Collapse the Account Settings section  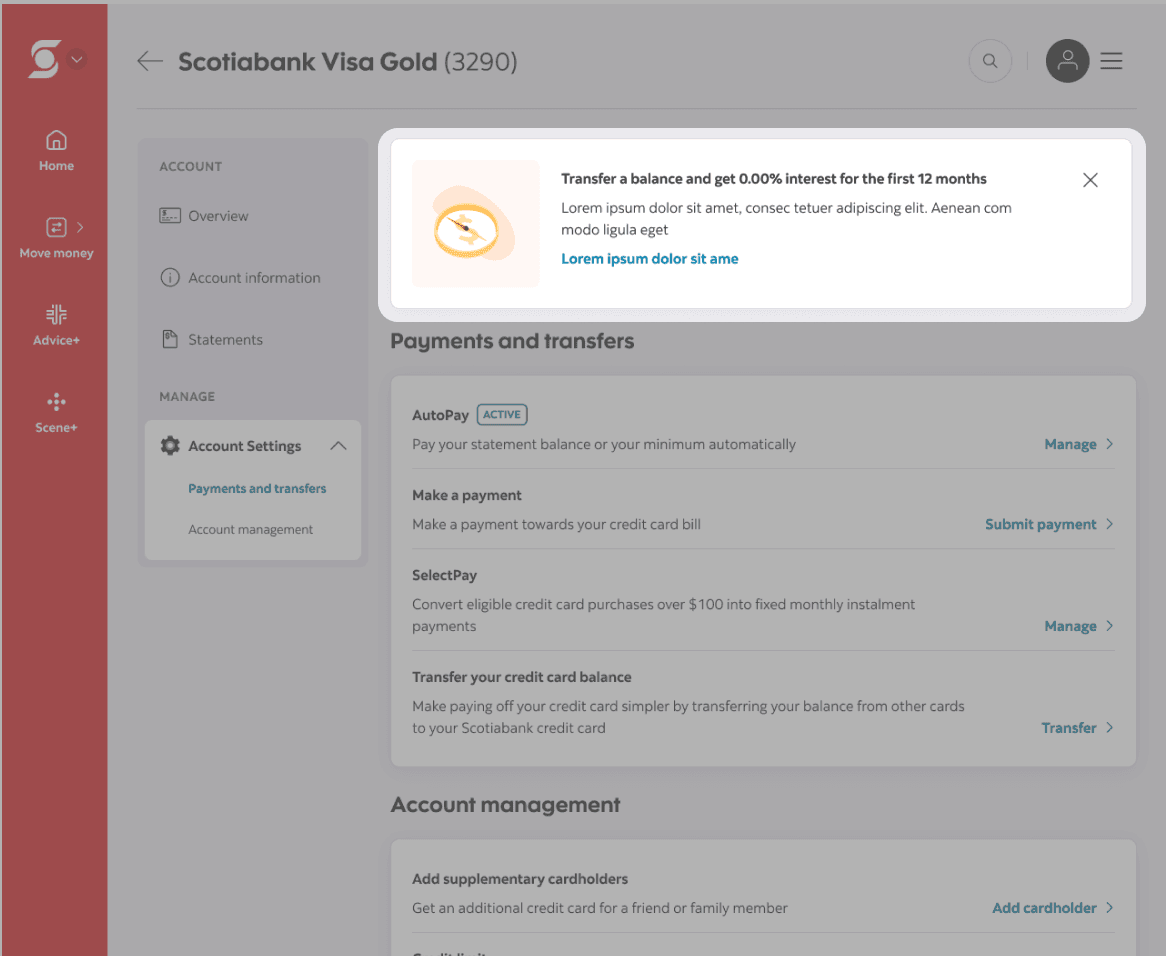click(x=338, y=445)
